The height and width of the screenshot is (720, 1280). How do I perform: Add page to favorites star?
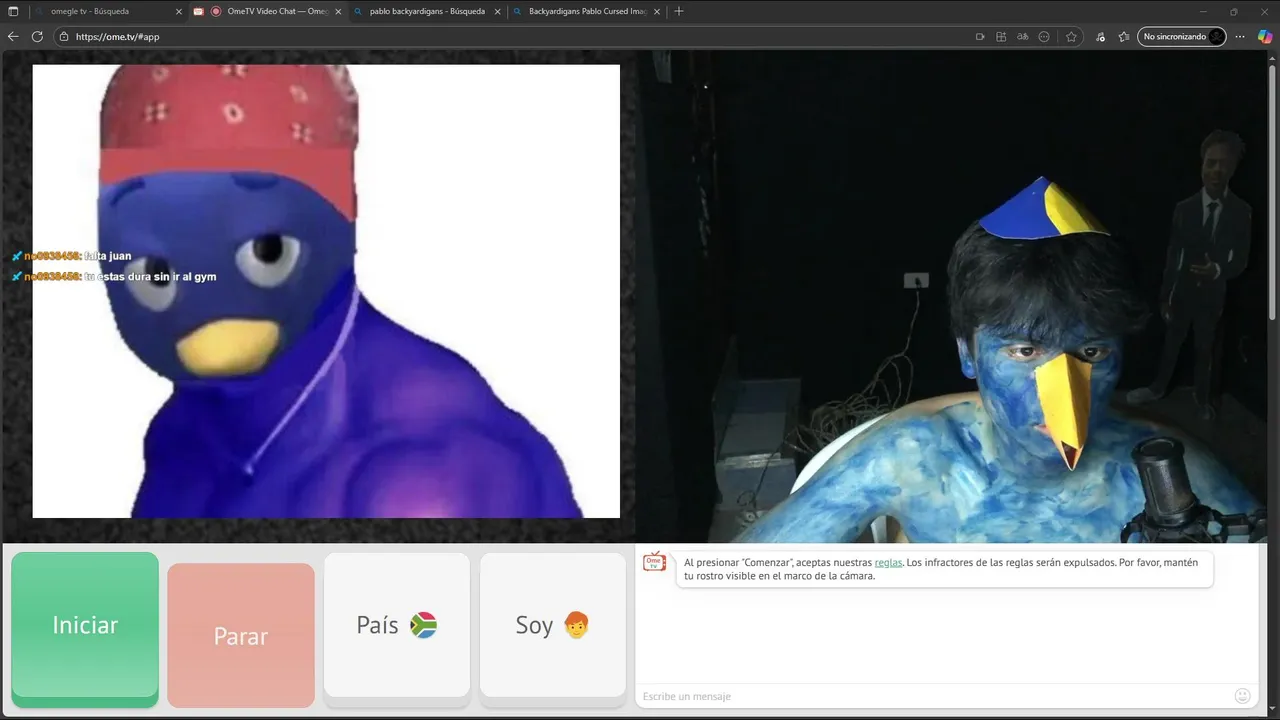tap(1071, 36)
